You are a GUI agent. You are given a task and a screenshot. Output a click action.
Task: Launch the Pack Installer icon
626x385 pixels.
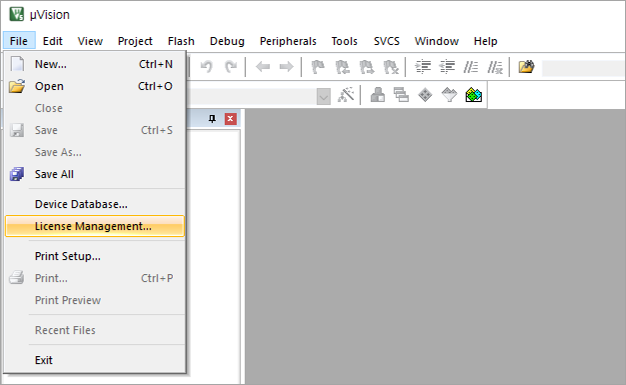pyautogui.click(x=473, y=95)
